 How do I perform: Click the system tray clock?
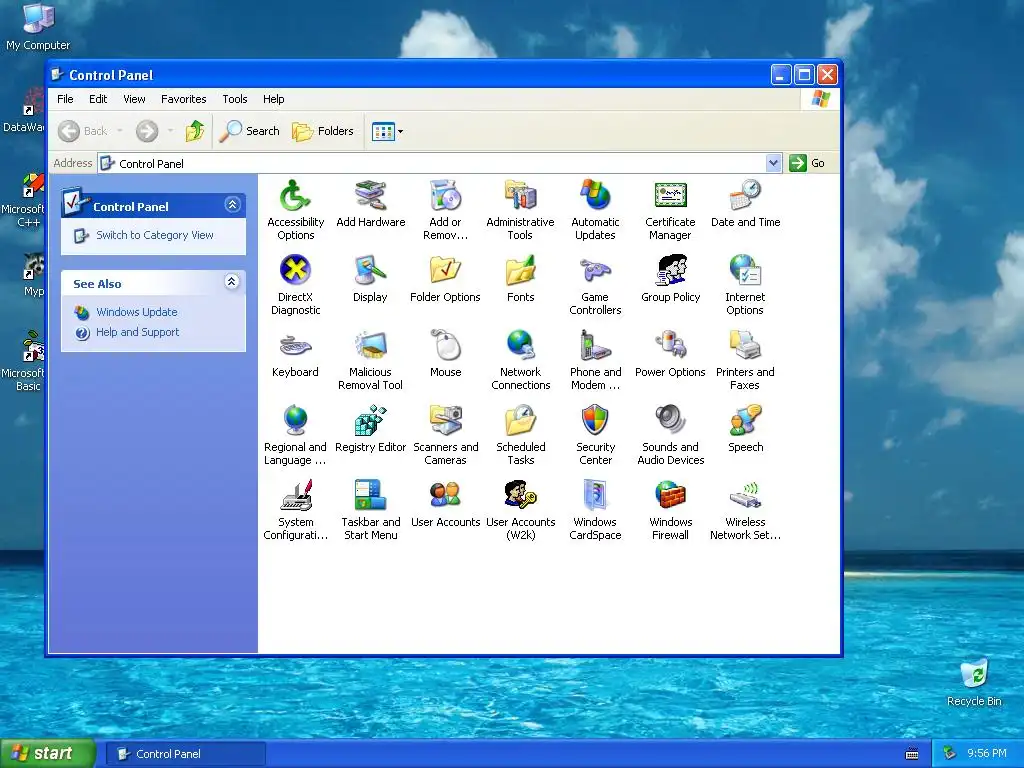[986, 754]
